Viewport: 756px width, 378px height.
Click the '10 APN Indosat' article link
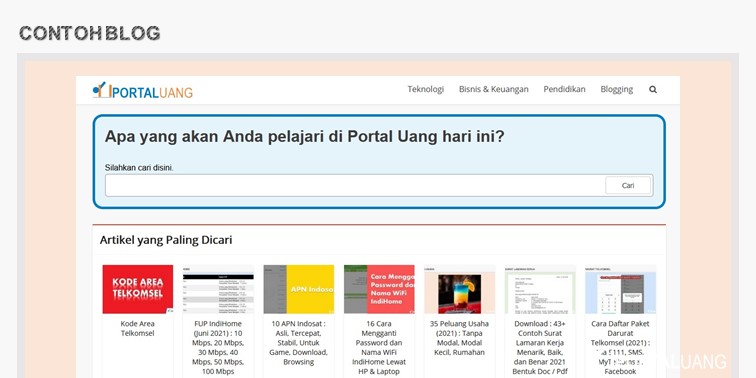tap(298, 343)
